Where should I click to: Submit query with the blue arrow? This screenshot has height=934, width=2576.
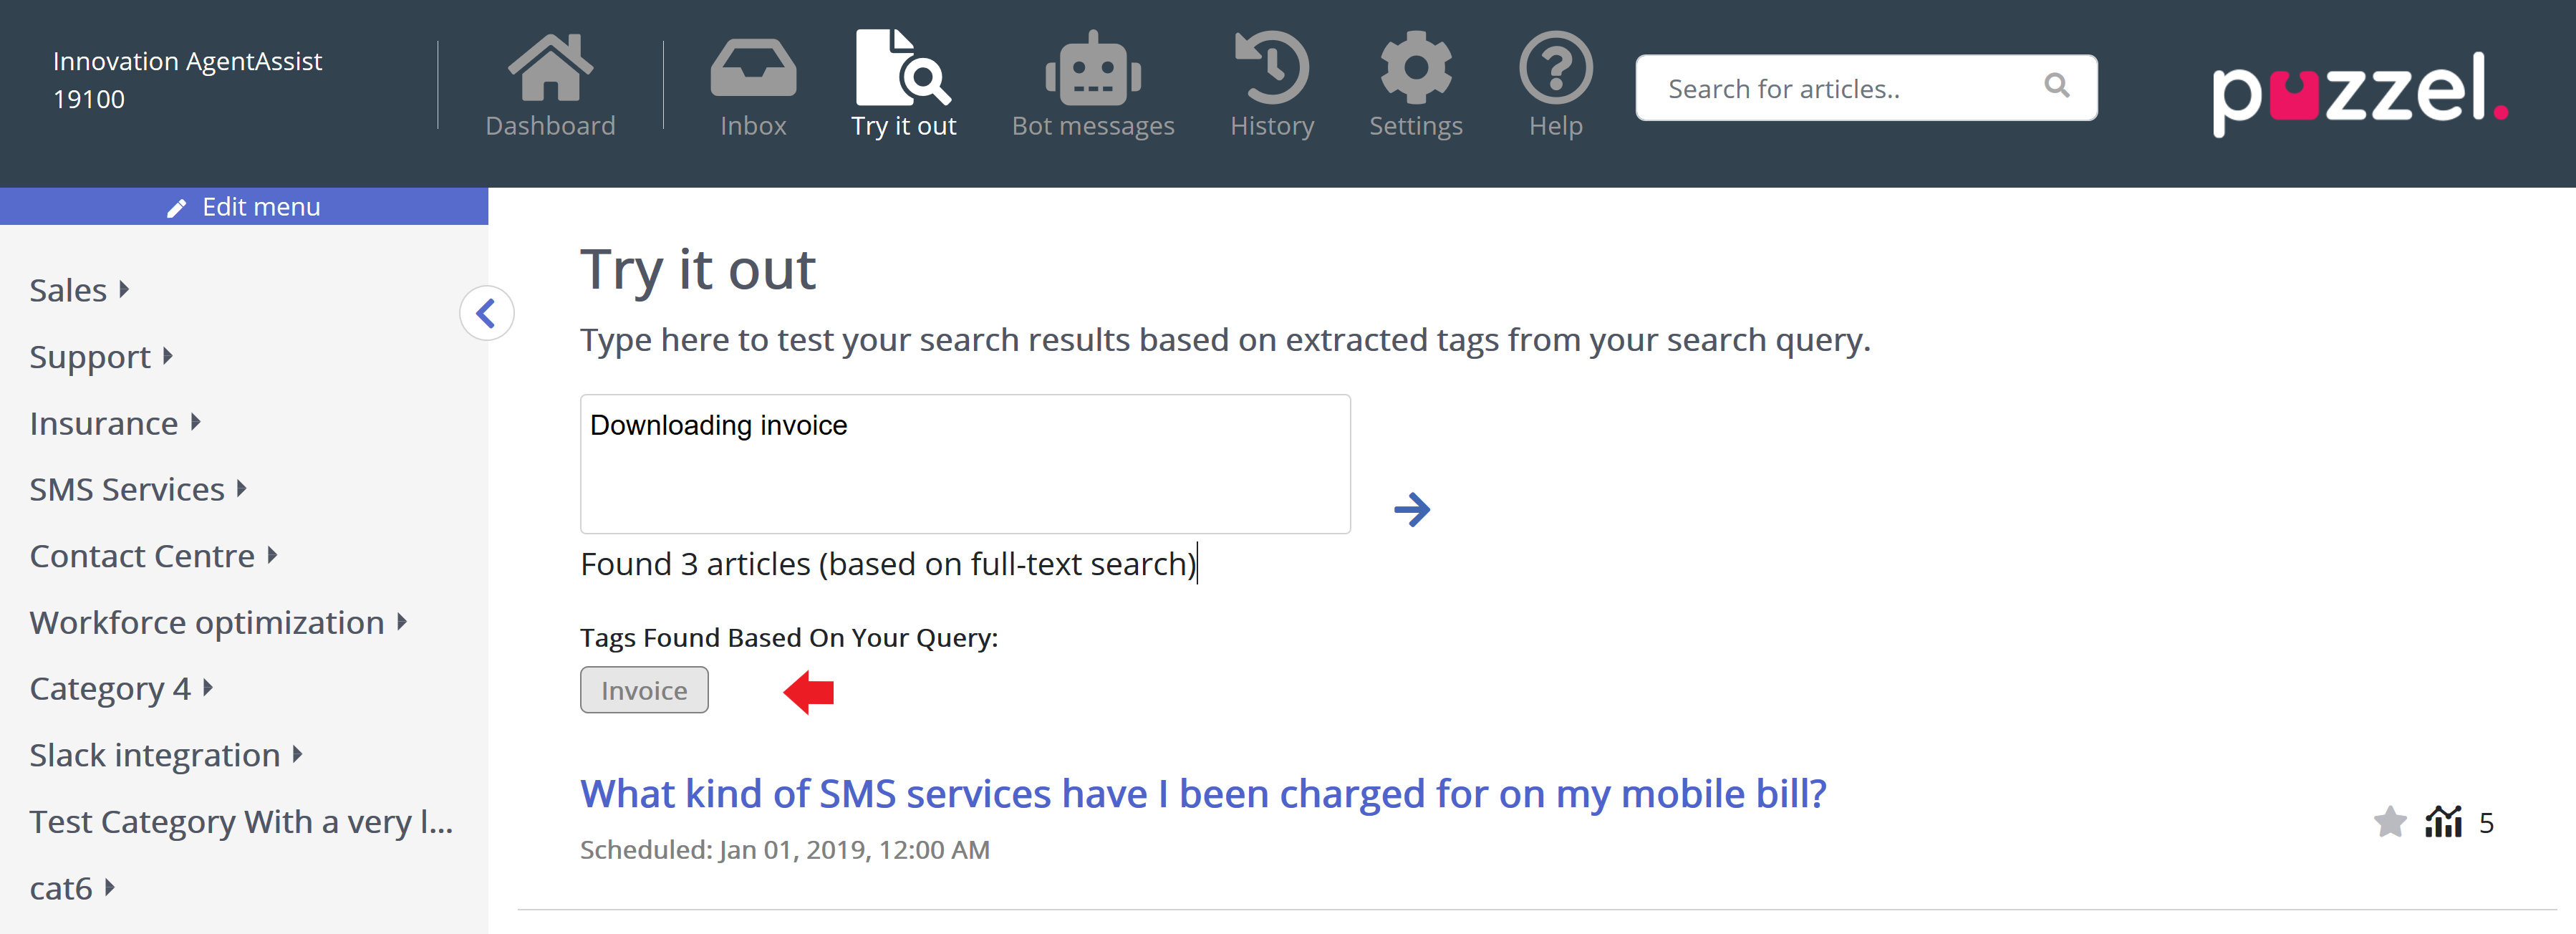[1412, 509]
